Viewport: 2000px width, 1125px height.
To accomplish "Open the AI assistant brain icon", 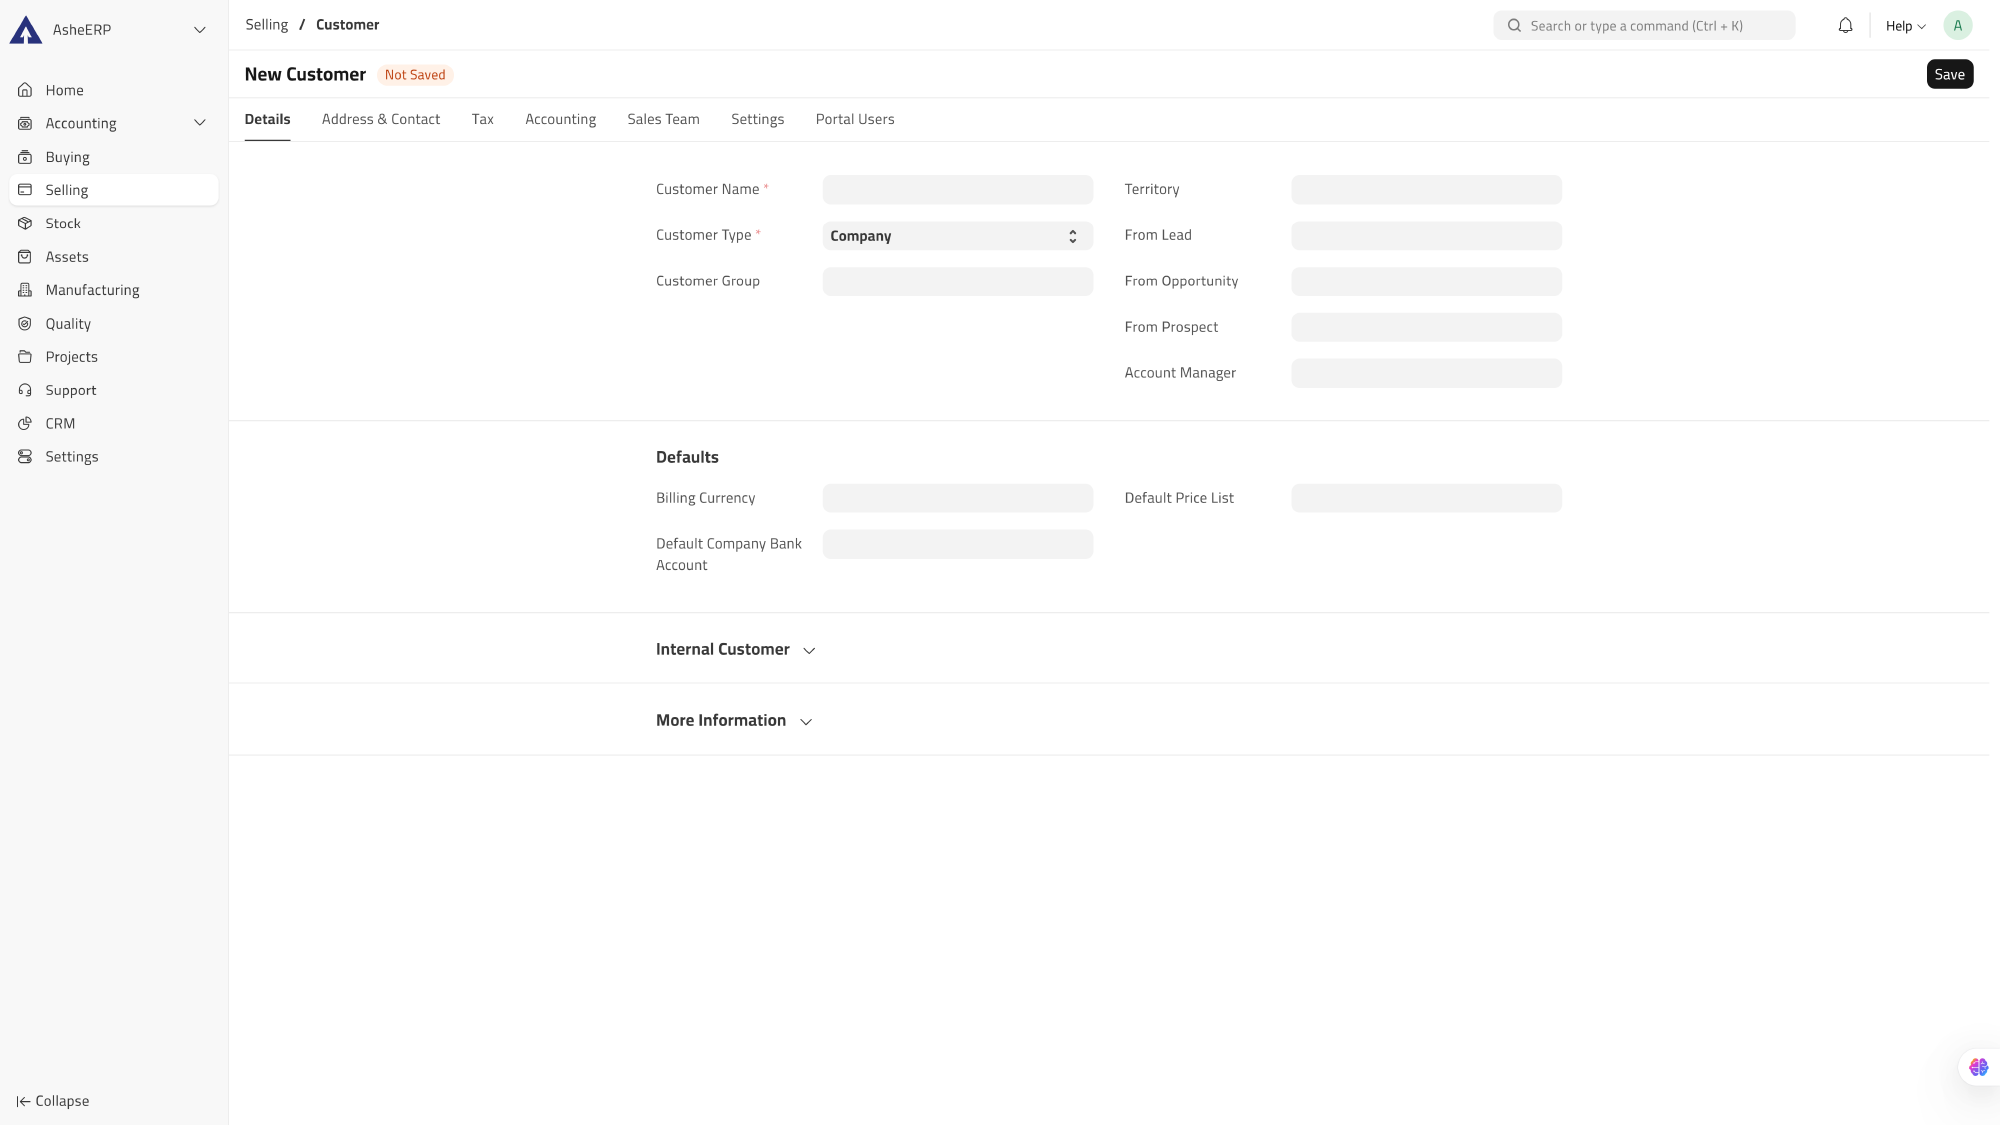I will pos(1978,1067).
